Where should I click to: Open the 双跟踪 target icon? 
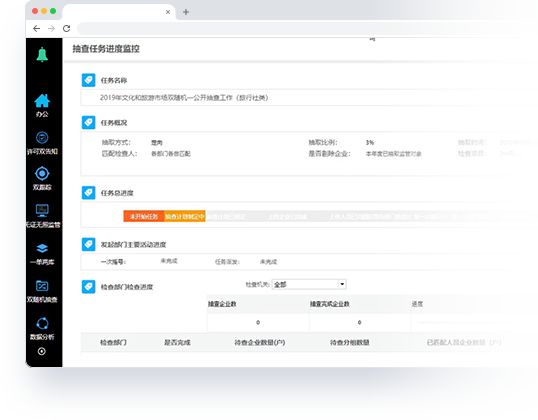click(42, 174)
